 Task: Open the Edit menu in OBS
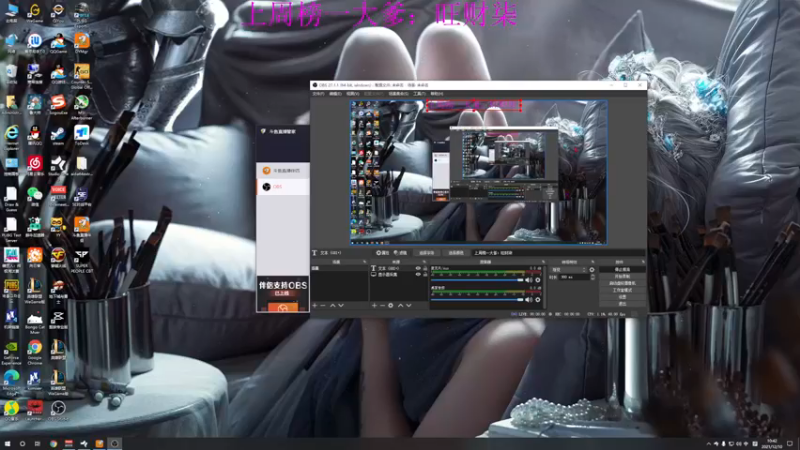[x=336, y=94]
